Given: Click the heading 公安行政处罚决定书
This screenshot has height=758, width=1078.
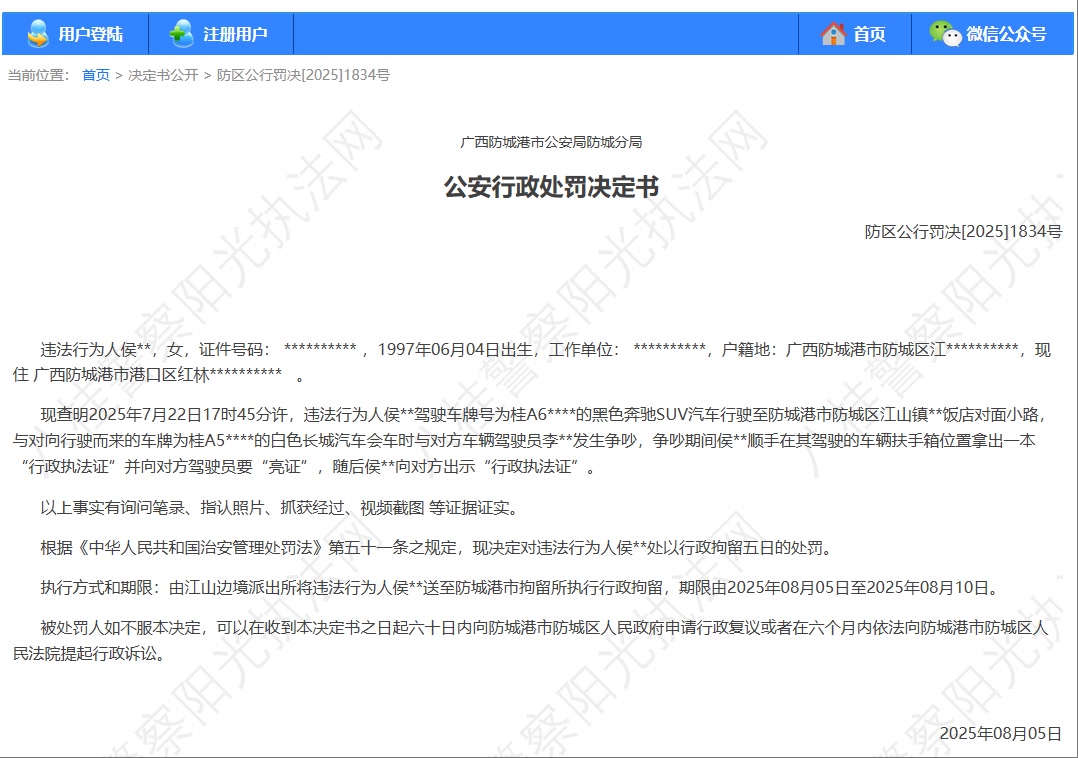Looking at the screenshot, I should coord(551,187).
